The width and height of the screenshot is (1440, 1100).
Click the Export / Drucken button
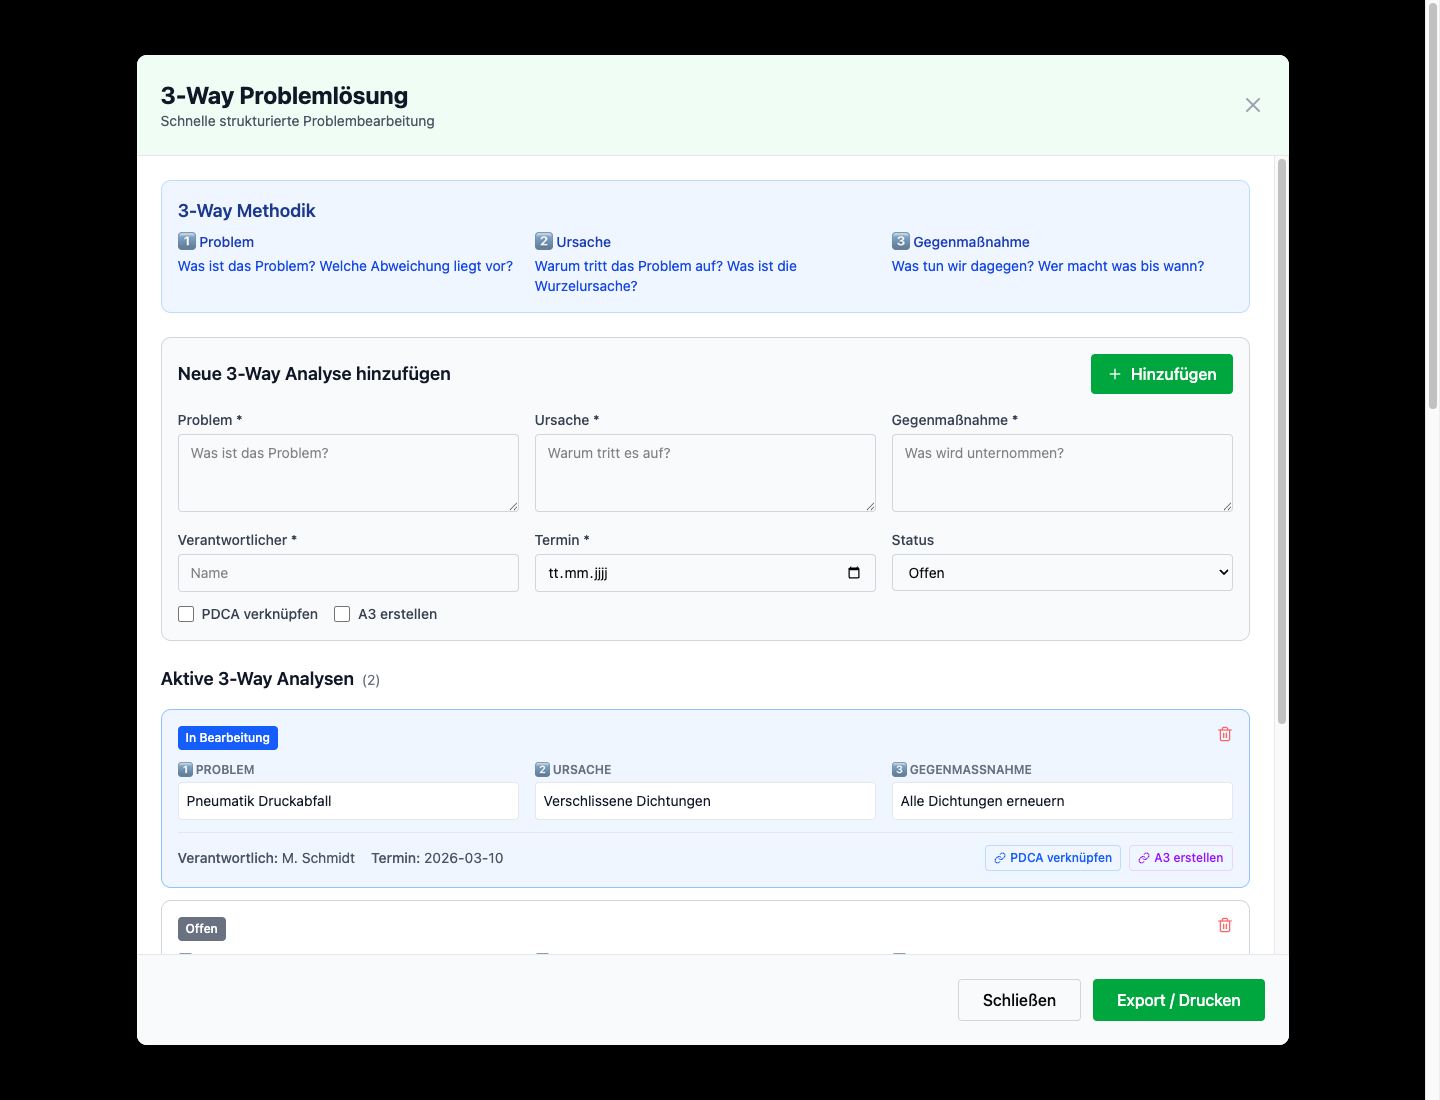(1178, 1000)
